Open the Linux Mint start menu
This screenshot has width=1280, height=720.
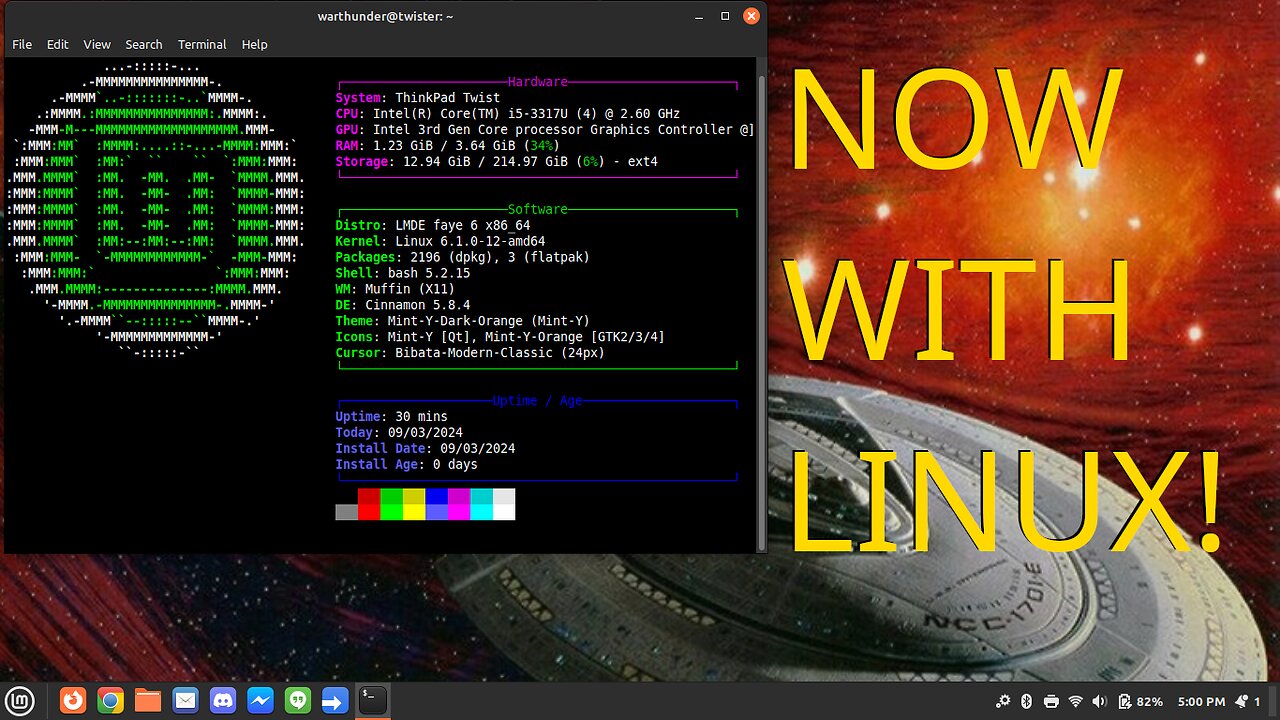(21, 701)
